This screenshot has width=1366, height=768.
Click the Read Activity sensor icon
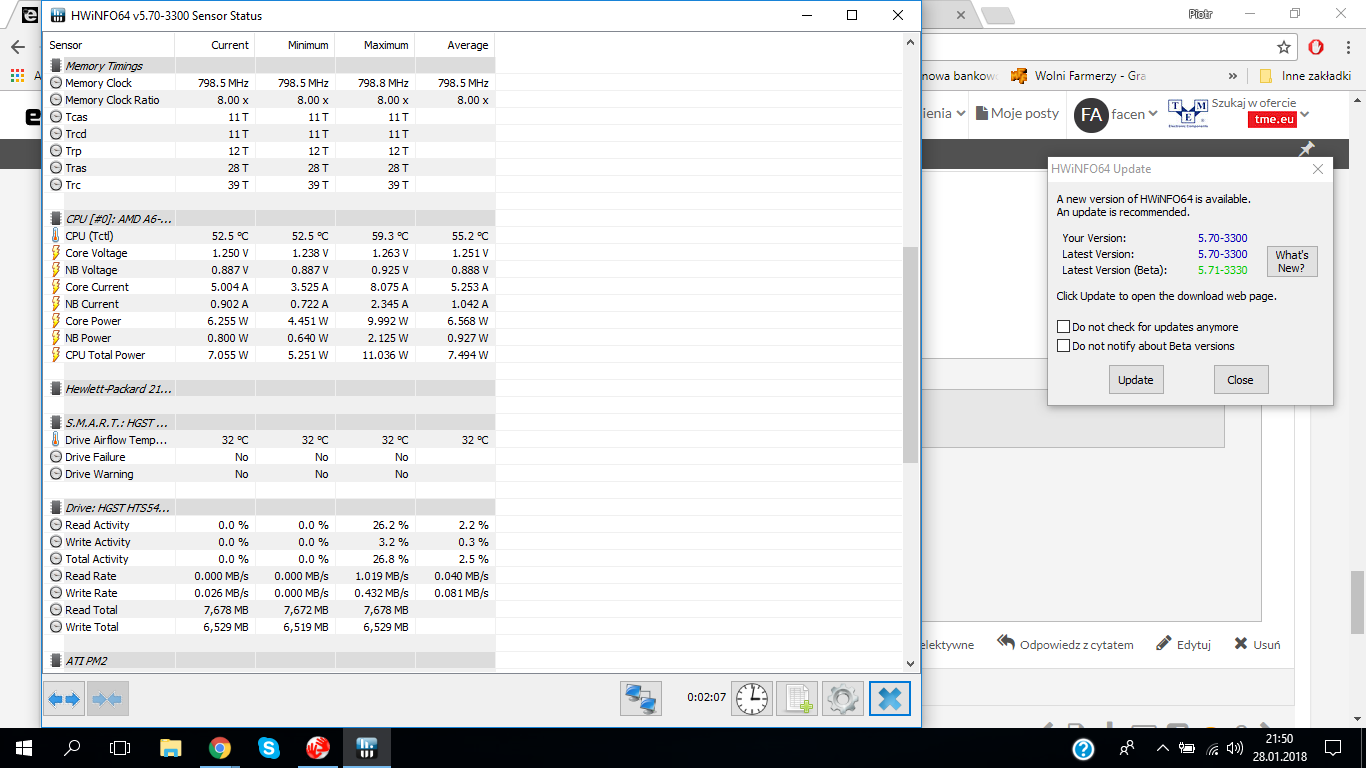pos(56,525)
